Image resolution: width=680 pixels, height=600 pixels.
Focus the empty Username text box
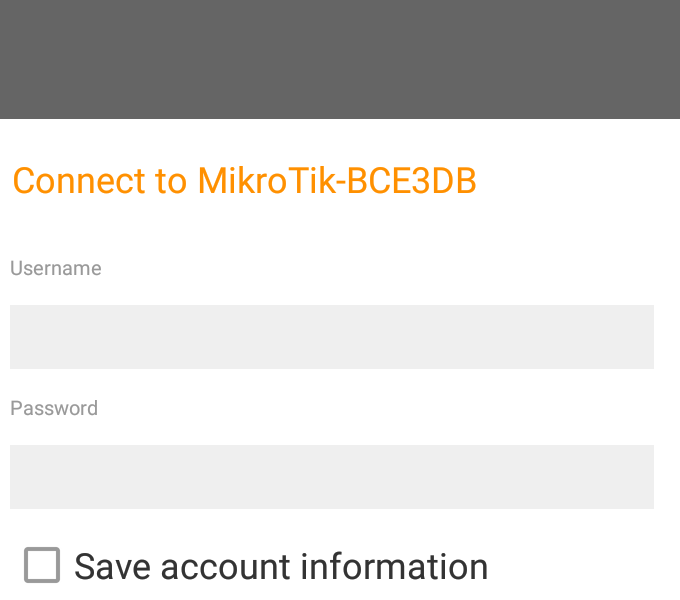point(332,337)
